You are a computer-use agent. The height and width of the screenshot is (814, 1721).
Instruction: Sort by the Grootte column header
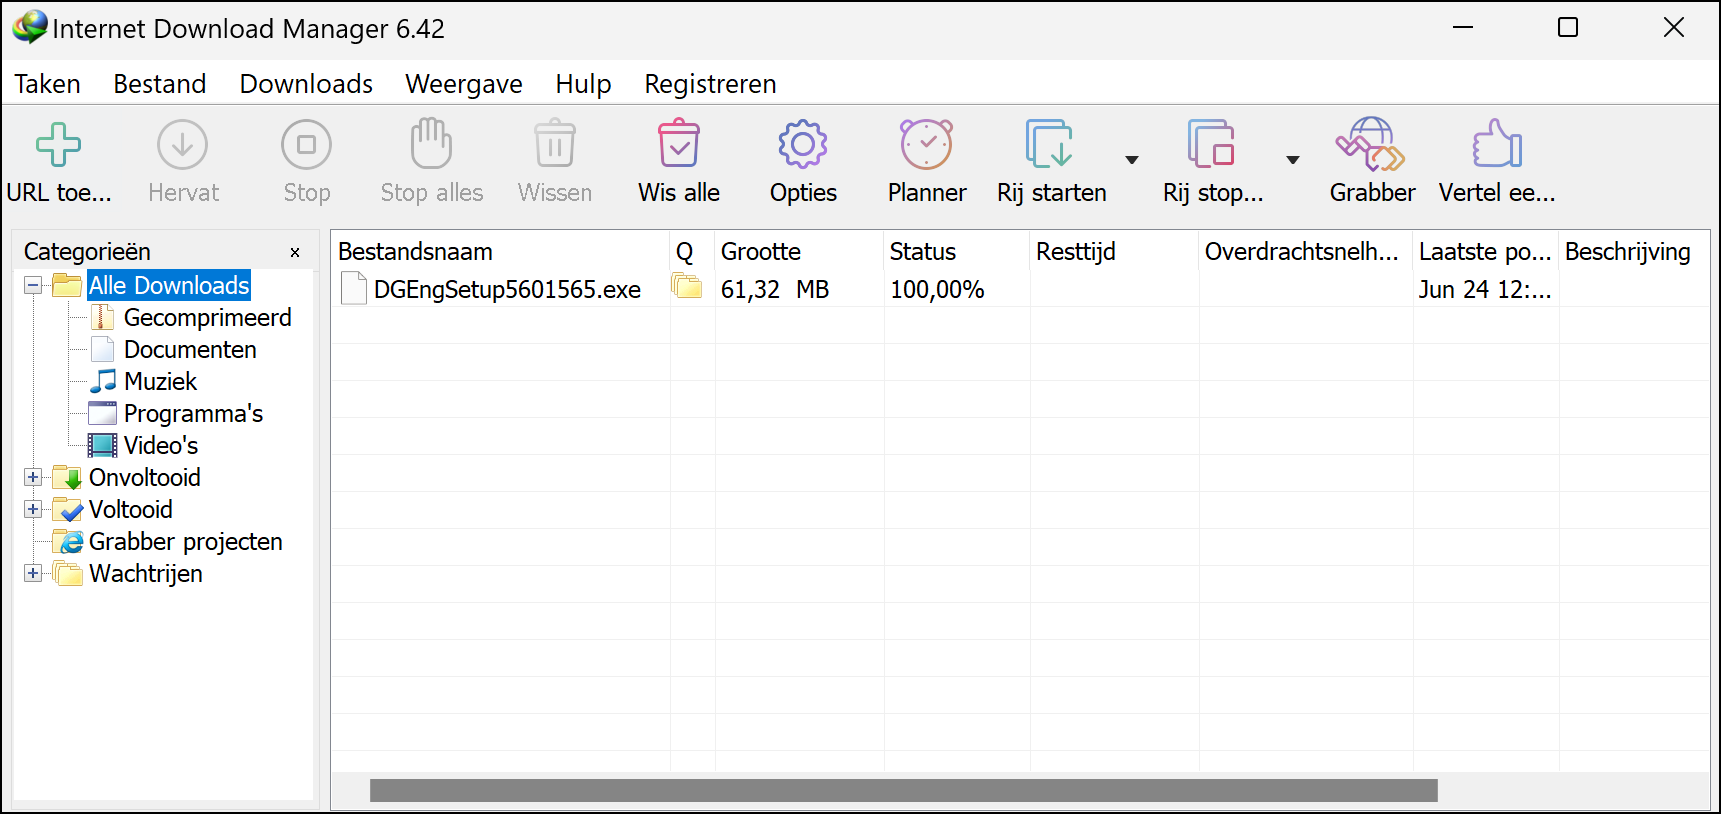pos(799,252)
